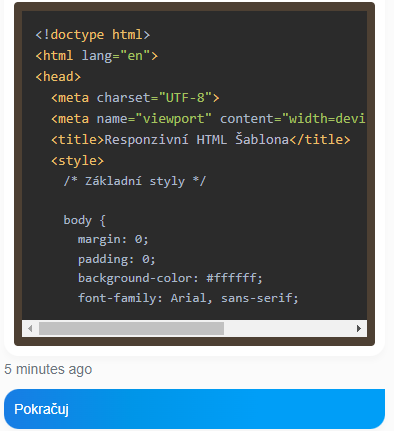Click the meta name="viewport" line
The image size is (394, 431).
click(208, 119)
